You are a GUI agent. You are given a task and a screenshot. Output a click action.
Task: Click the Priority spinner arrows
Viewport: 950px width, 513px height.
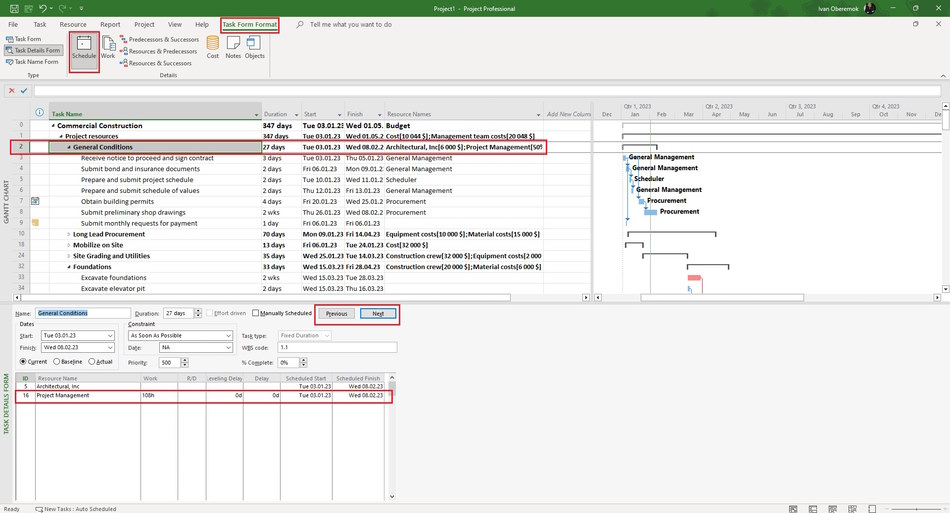pyautogui.click(x=184, y=362)
